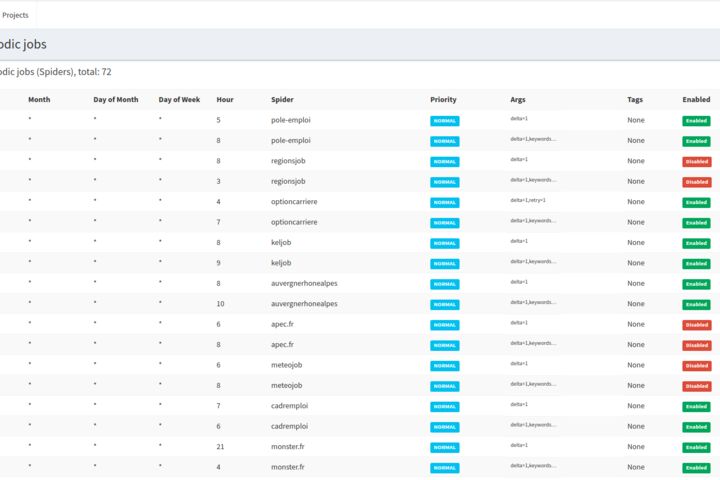Select the meteojob spider at hour 6
720x480 pixels.
(287, 365)
